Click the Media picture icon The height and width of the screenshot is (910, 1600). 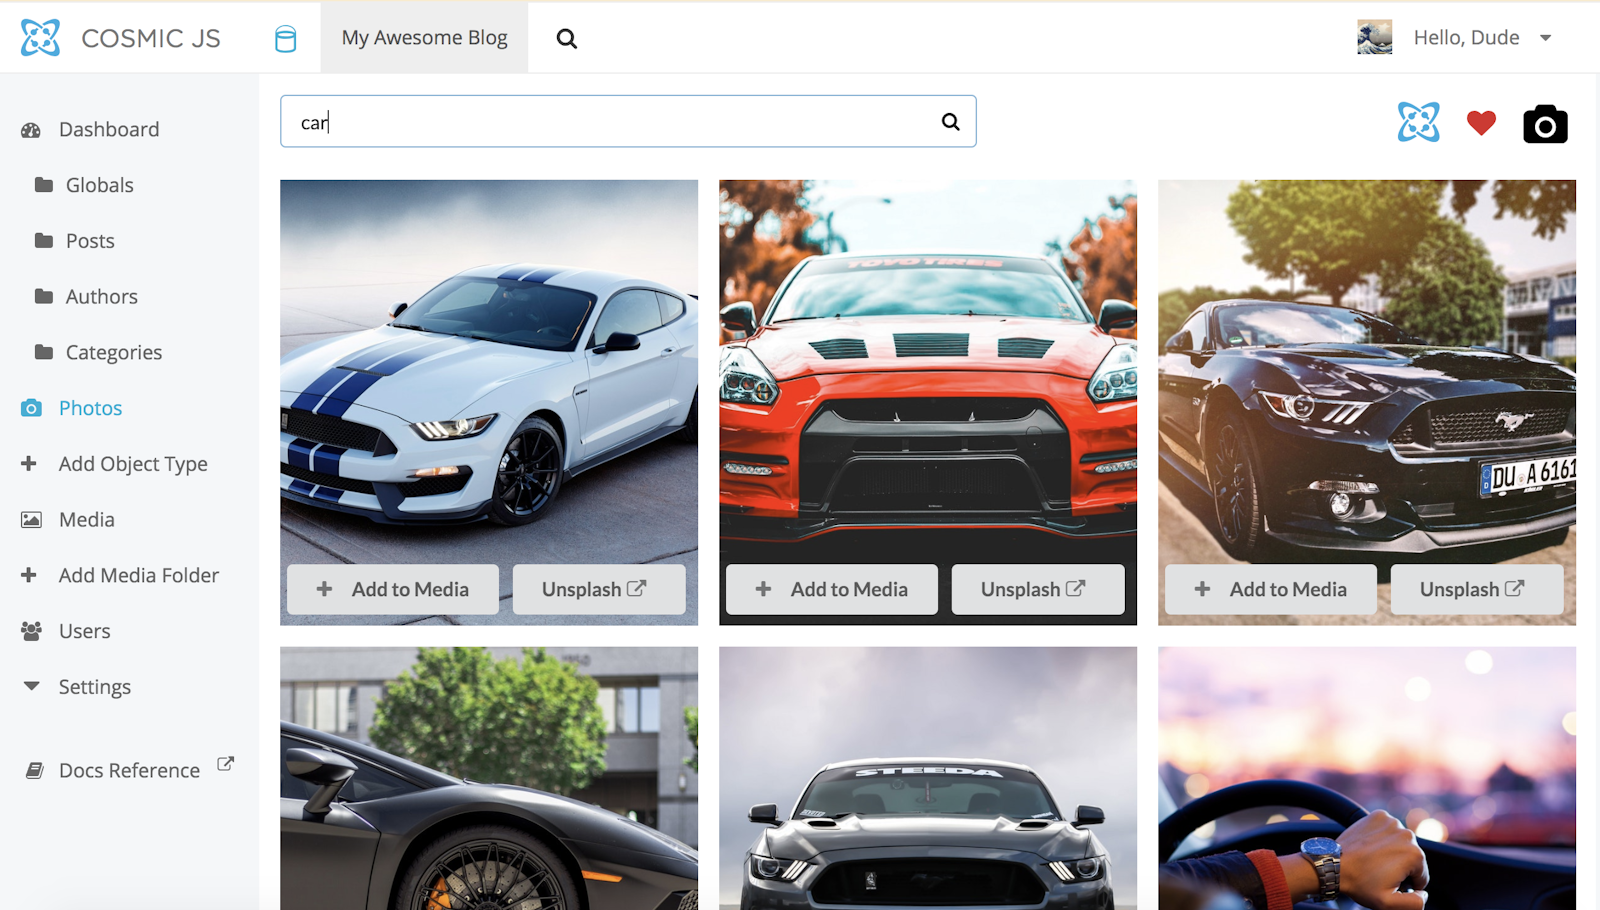32,520
